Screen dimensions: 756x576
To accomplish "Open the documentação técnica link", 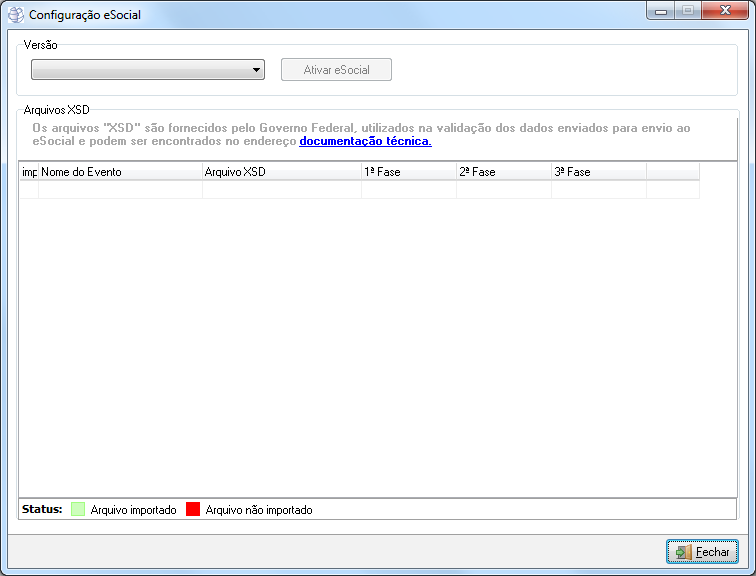I will tap(365, 142).
